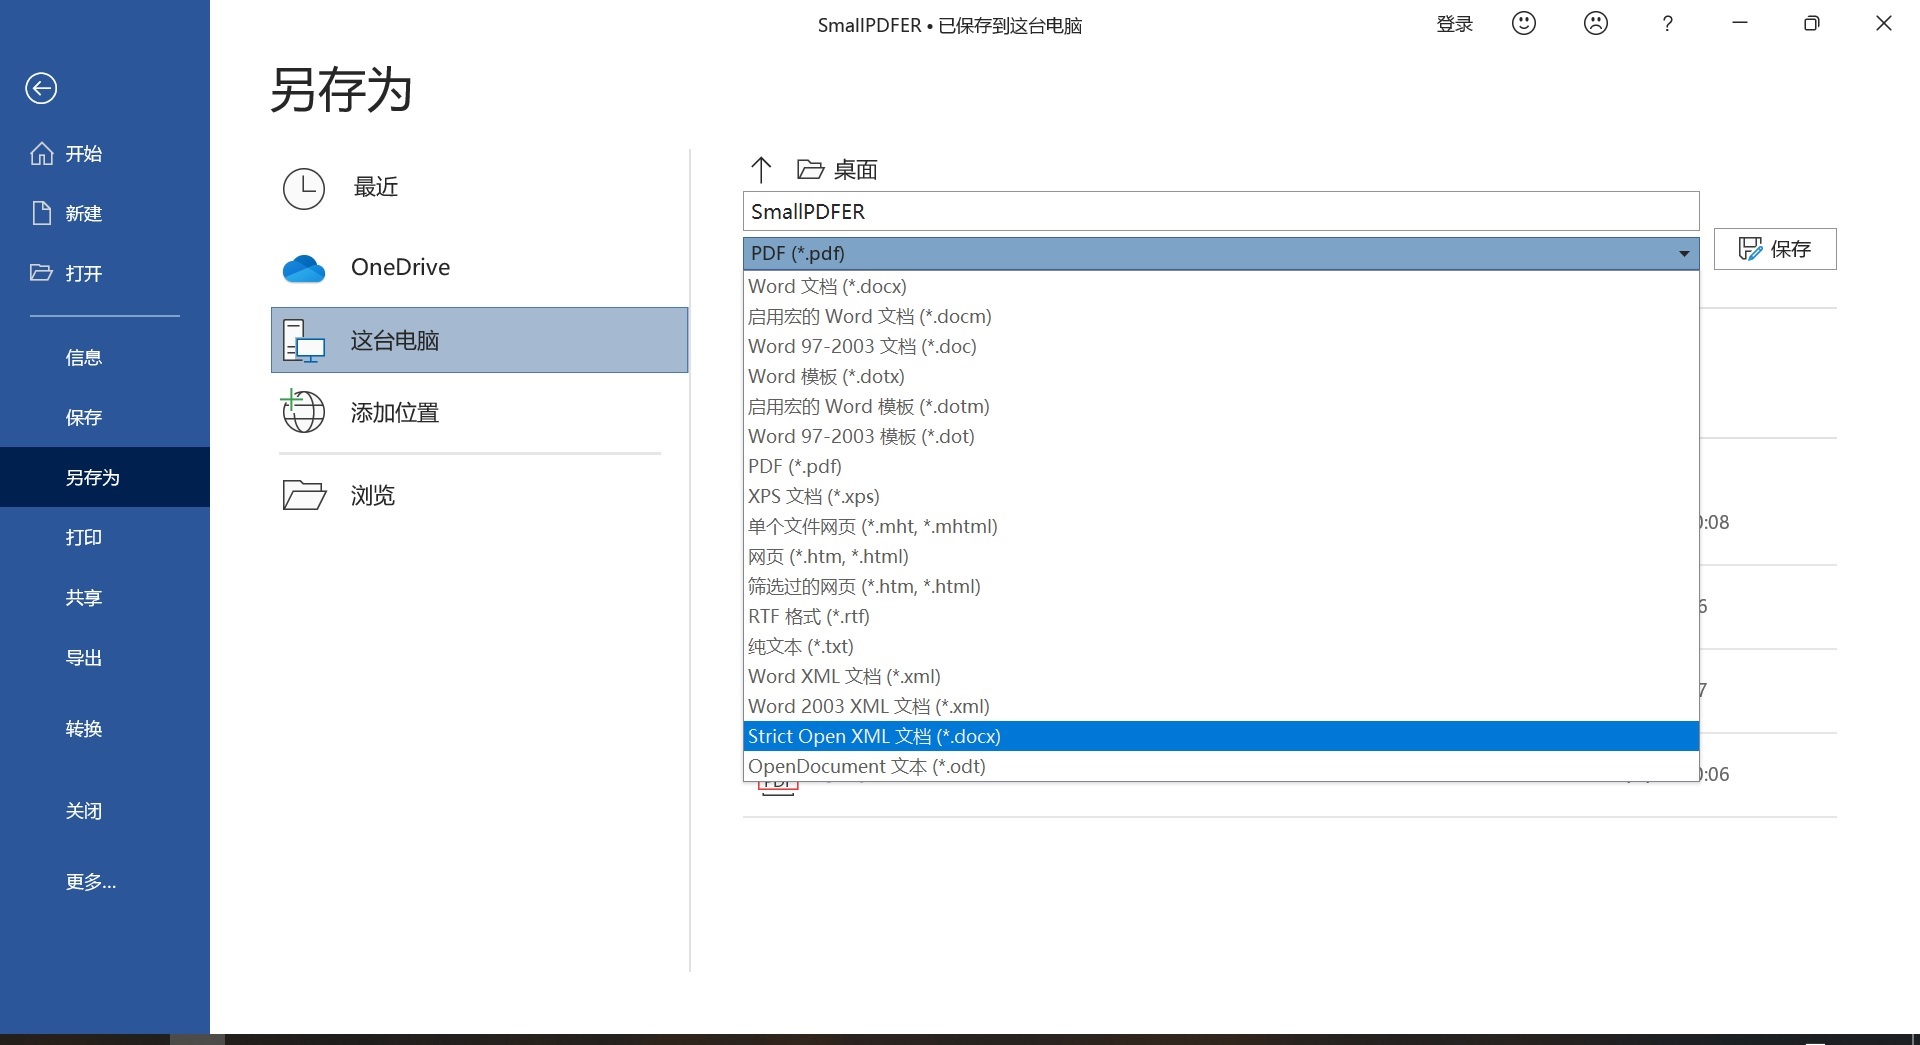
Task: Click the Recent clock icon
Action: 304,188
